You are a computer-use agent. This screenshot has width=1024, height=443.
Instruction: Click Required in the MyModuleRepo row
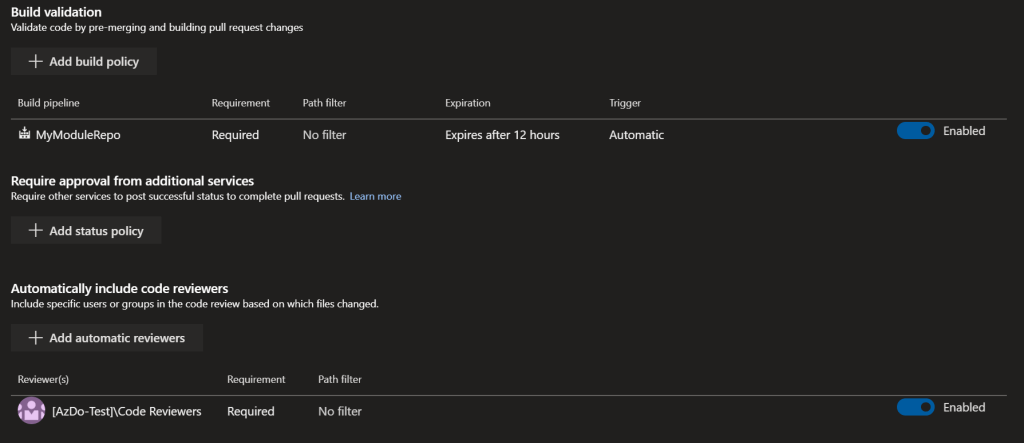235,135
